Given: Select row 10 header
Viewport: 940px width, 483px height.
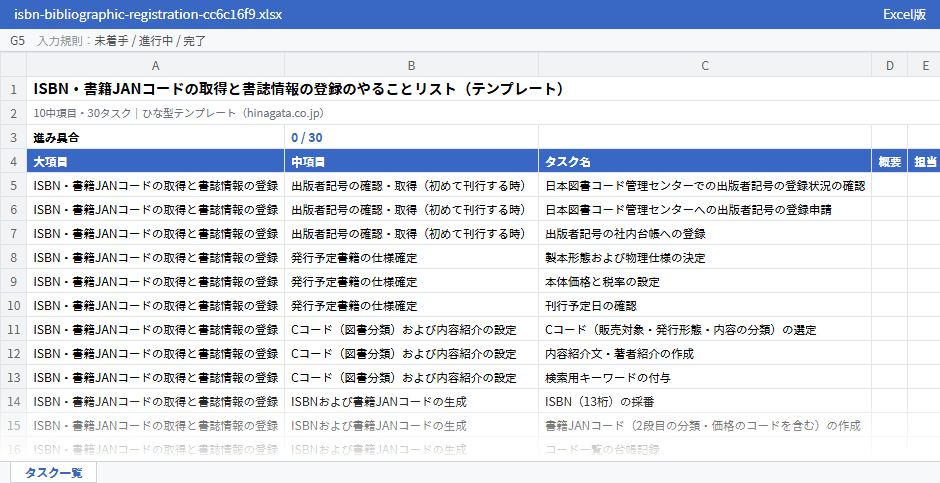Looking at the screenshot, I should point(13,305).
